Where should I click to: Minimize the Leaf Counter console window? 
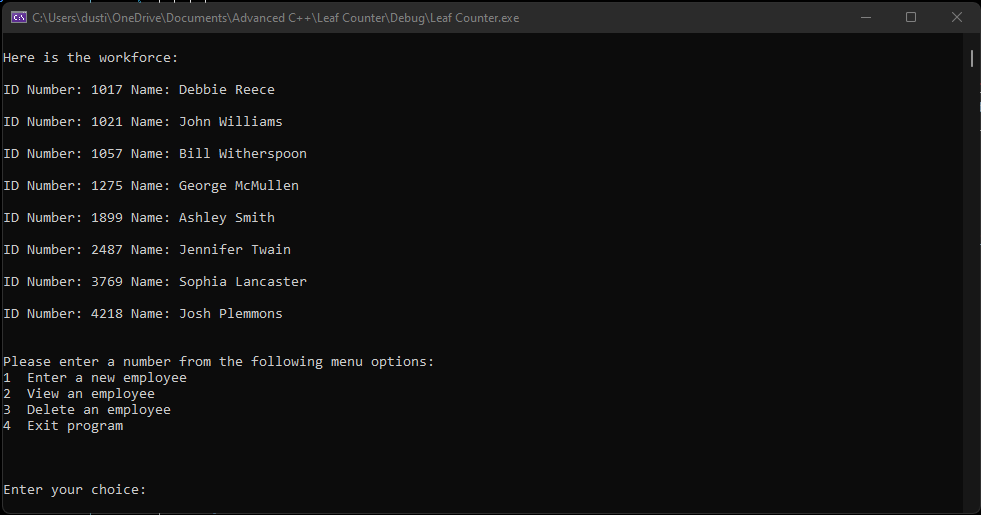[864, 17]
